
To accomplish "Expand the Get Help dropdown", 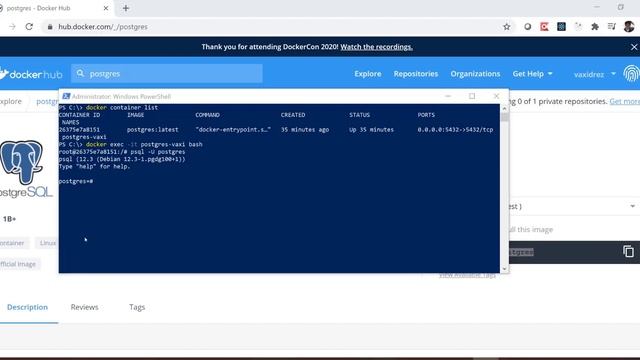I will click(x=532, y=74).
